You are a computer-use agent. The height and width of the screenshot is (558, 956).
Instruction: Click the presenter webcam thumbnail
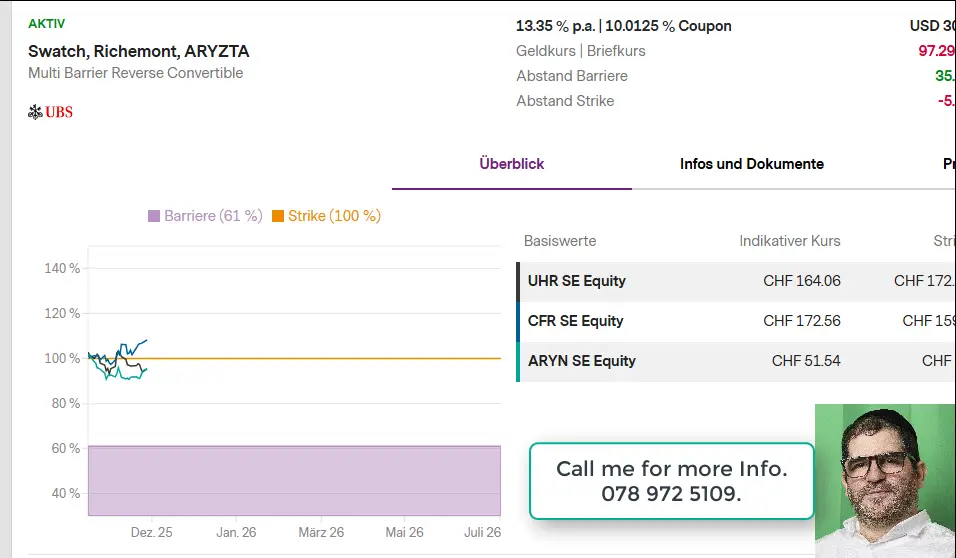(885, 481)
